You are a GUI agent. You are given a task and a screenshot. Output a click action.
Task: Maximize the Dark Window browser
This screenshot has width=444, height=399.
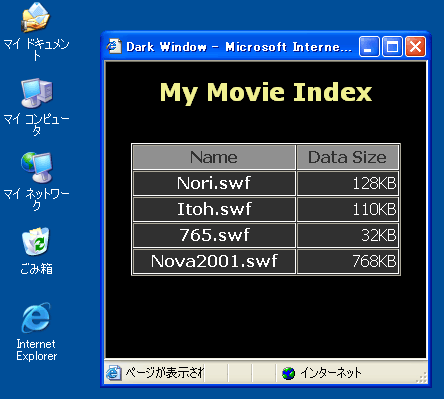click(x=392, y=47)
